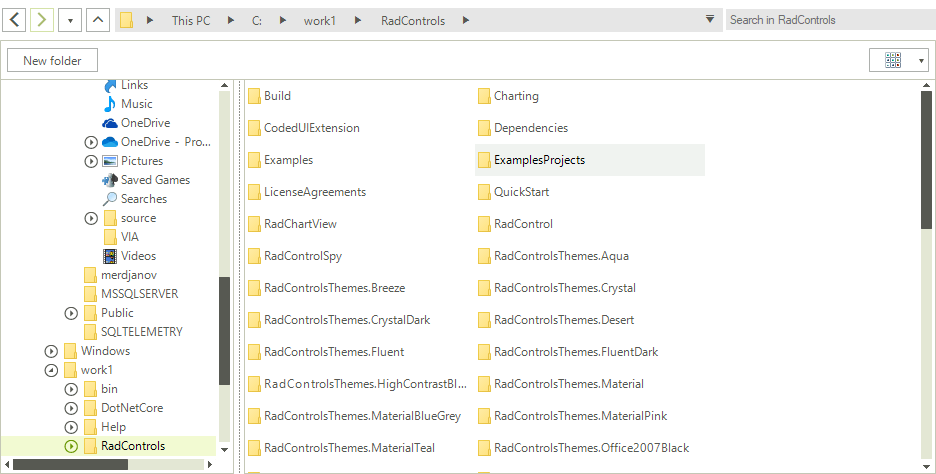Select C: in the breadcrumb path
This screenshot has height=474, width=936.
pyautogui.click(x=257, y=21)
